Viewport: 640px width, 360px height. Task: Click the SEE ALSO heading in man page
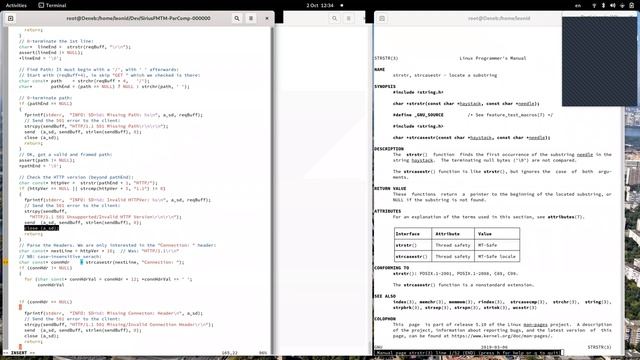385,296
